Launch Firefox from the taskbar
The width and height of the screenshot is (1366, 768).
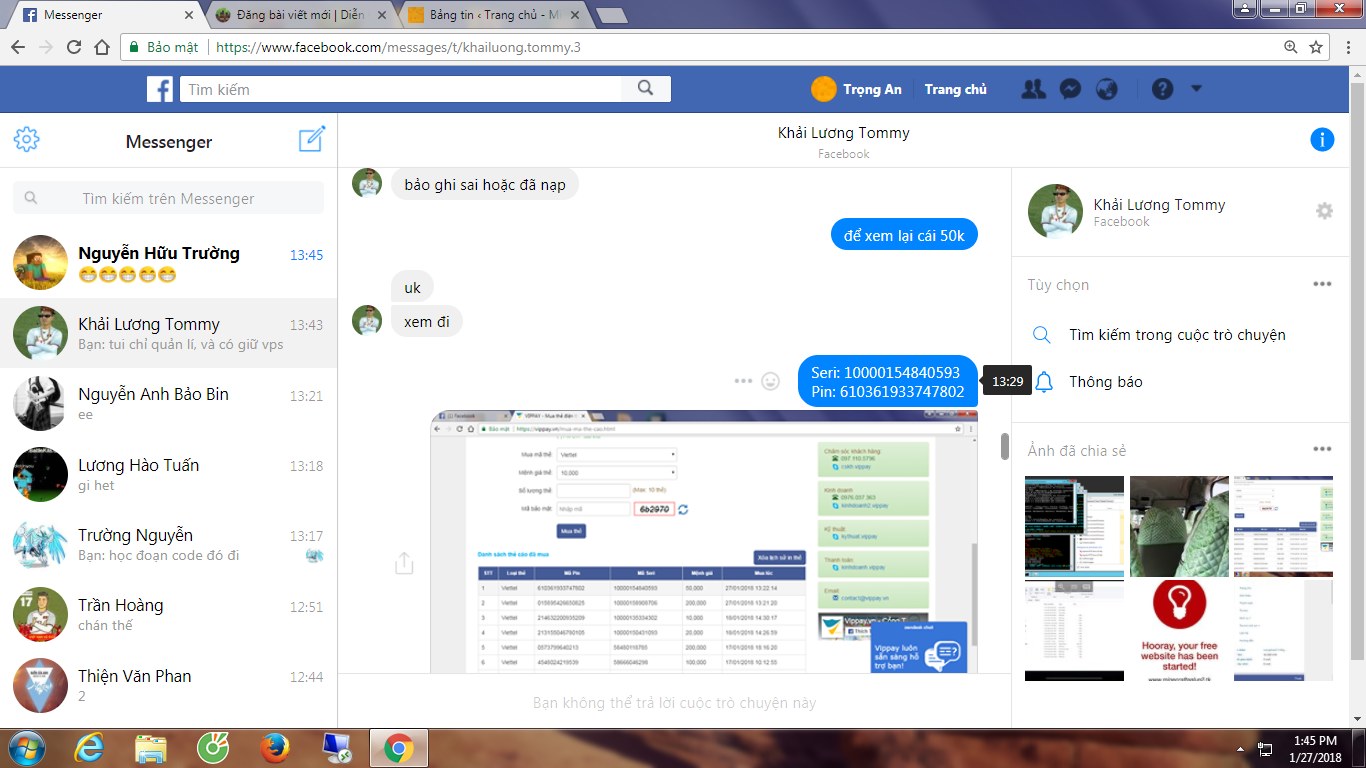(x=275, y=748)
